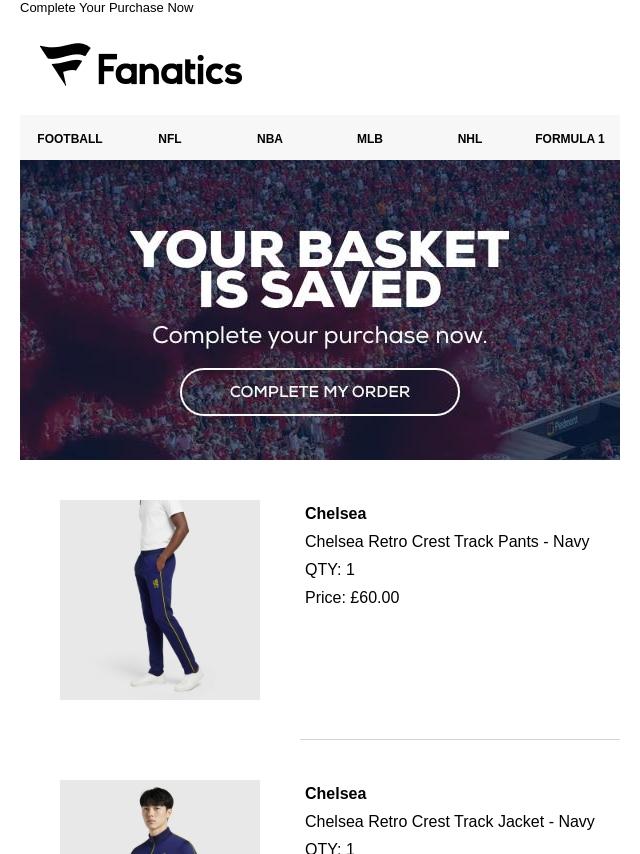Open Chelsea Retro Crest Track Jacket title
Image resolution: width=640 pixels, height=854 pixels.
click(450, 821)
